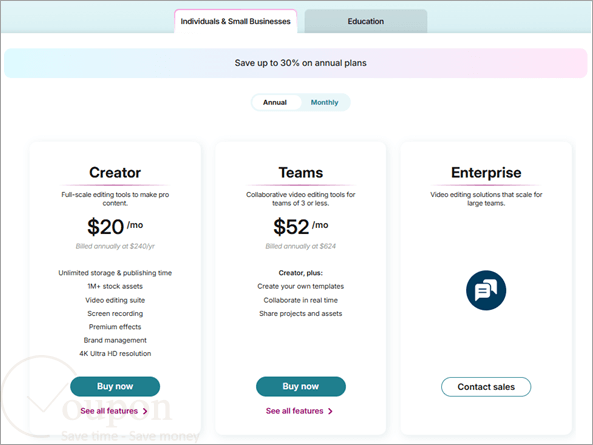Click the Contact sales button
The height and width of the screenshot is (445, 593).
tap(486, 387)
